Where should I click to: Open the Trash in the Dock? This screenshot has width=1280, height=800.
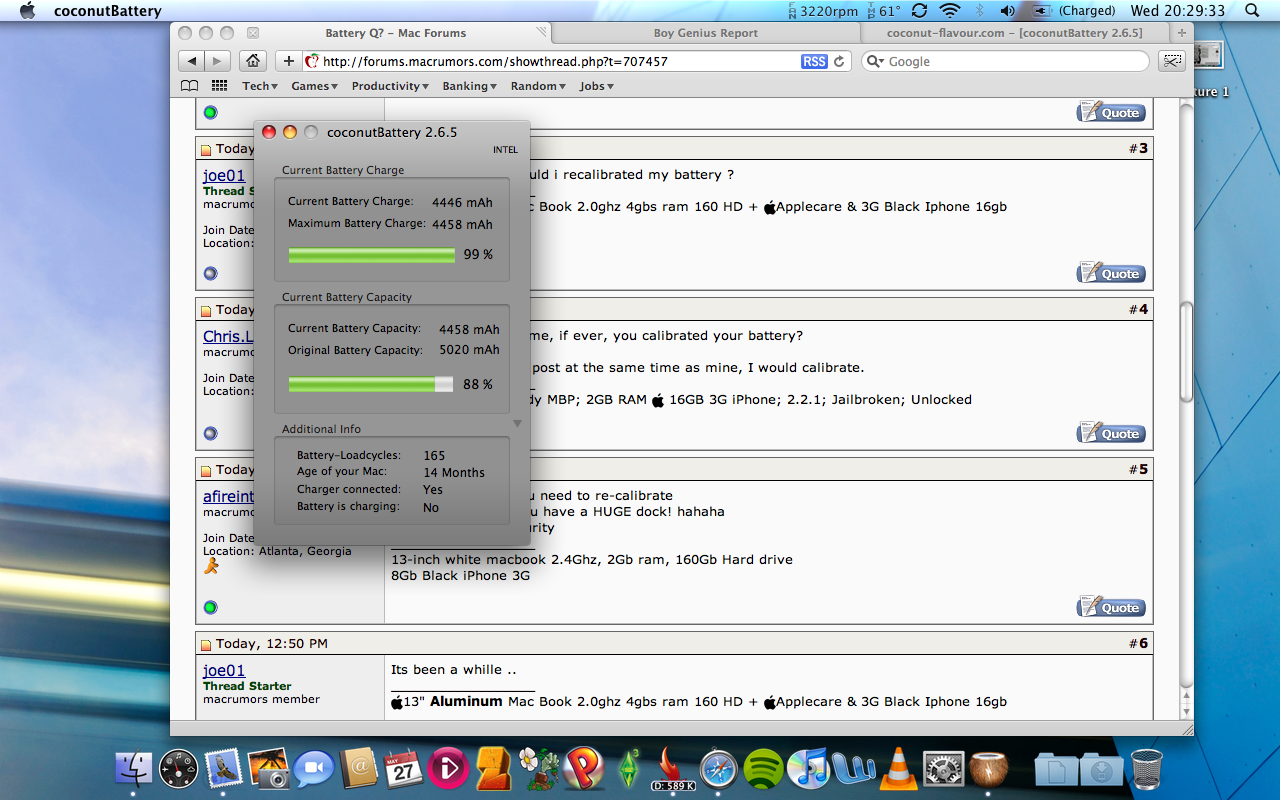1147,768
